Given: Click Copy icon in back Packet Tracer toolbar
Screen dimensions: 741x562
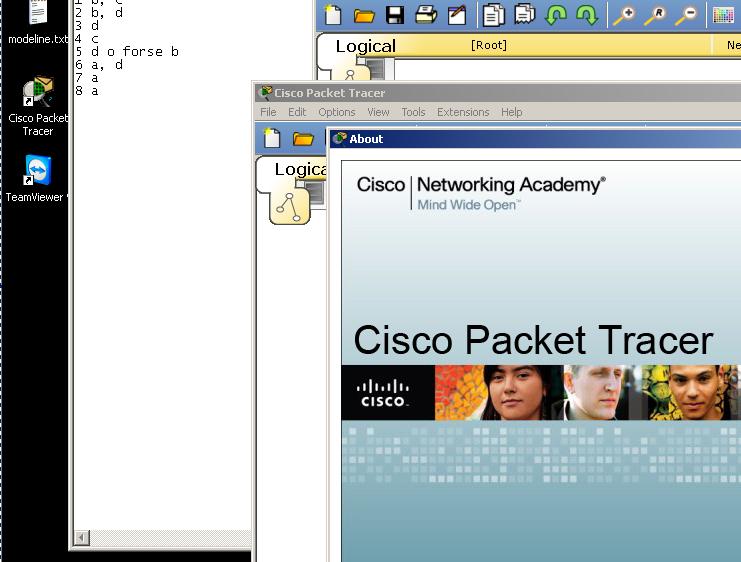Looking at the screenshot, I should tap(493, 15).
